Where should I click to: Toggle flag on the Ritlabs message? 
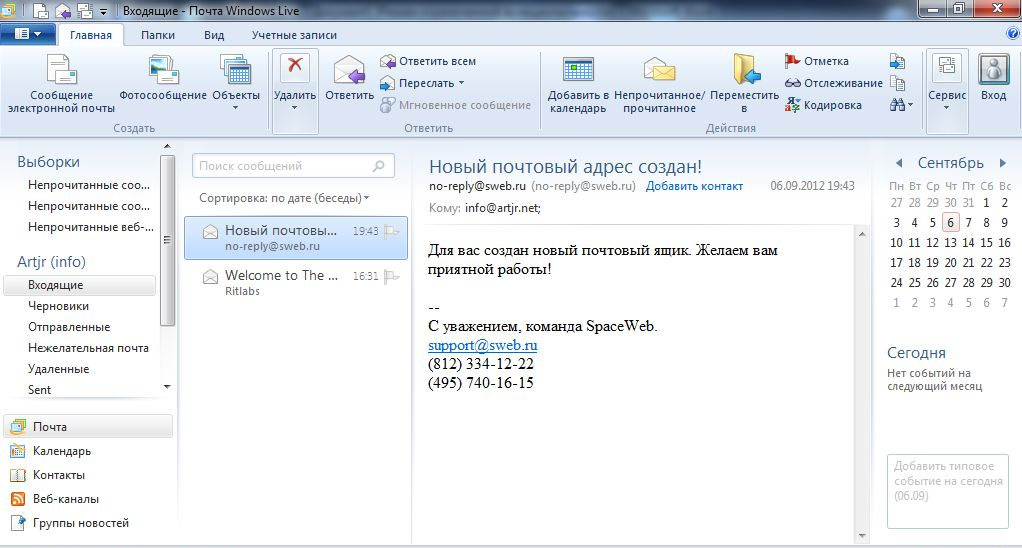[x=391, y=276]
